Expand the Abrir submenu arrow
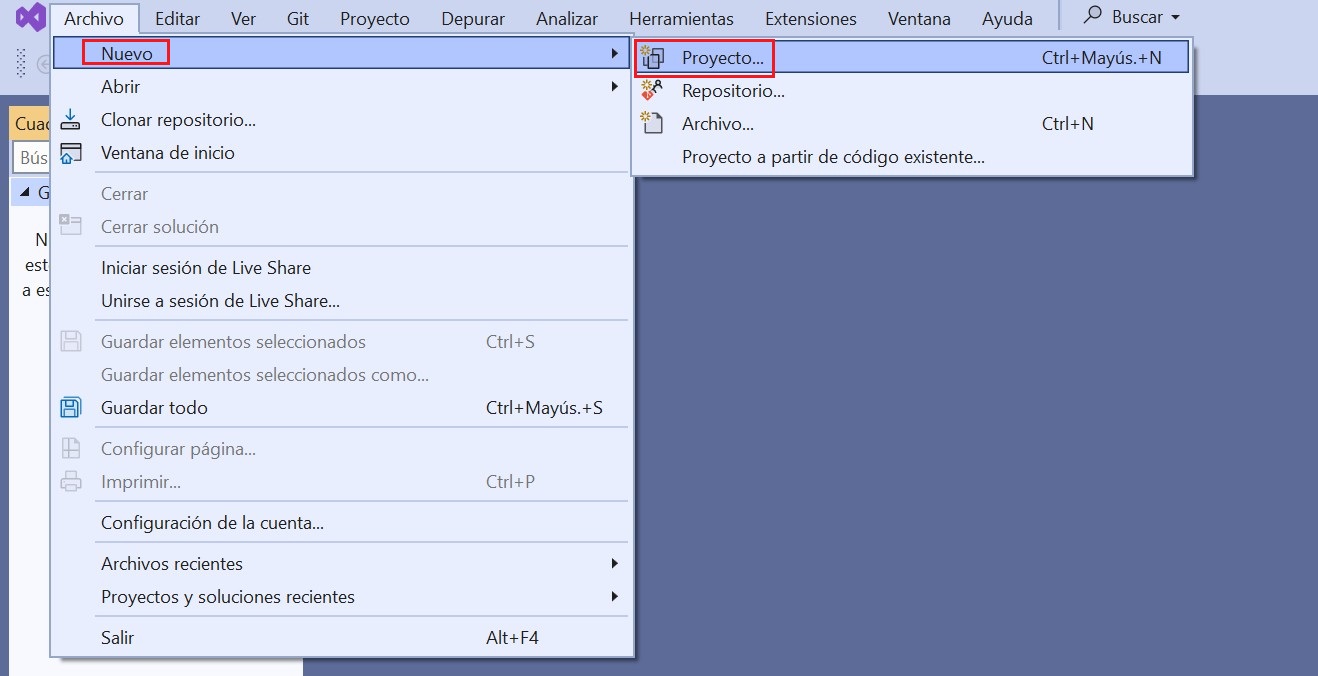The height and width of the screenshot is (676, 1318). [x=614, y=87]
